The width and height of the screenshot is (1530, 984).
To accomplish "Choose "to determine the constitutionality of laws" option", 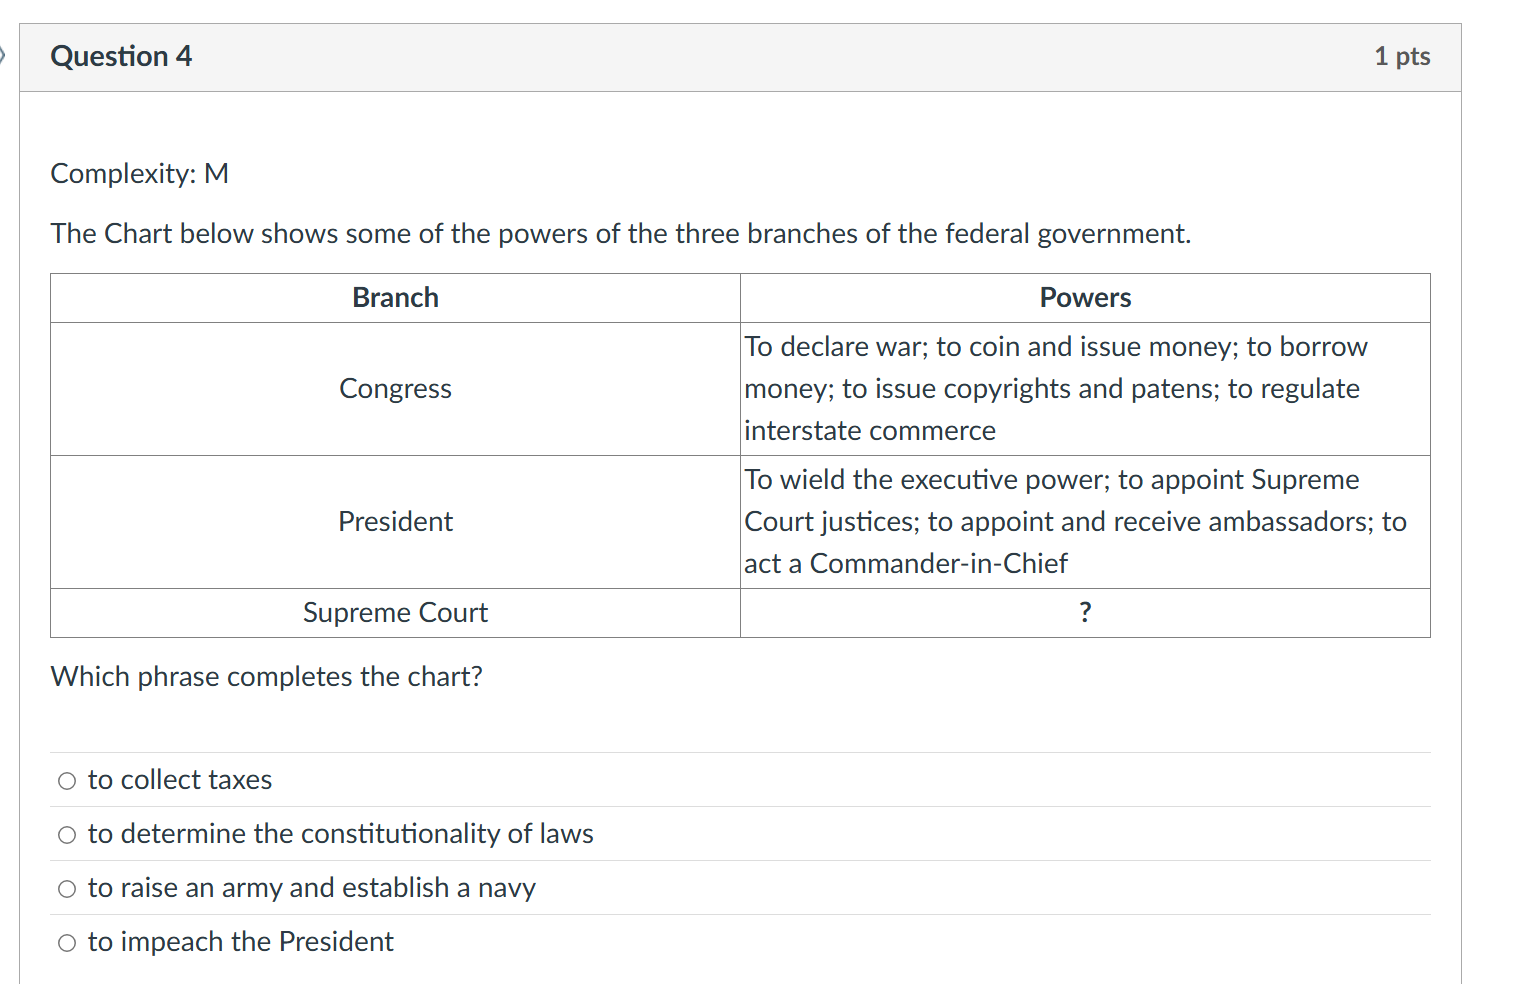I will 66,834.
